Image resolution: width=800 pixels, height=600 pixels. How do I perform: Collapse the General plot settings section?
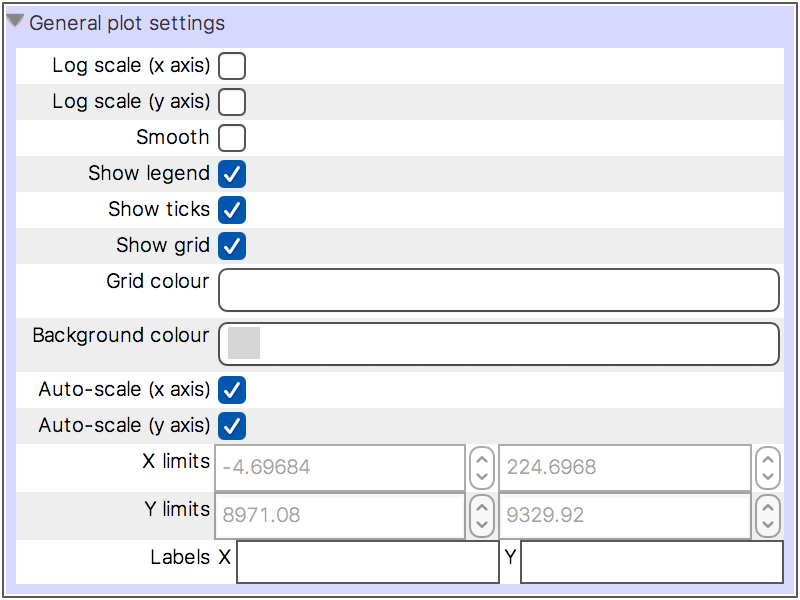(x=15, y=21)
